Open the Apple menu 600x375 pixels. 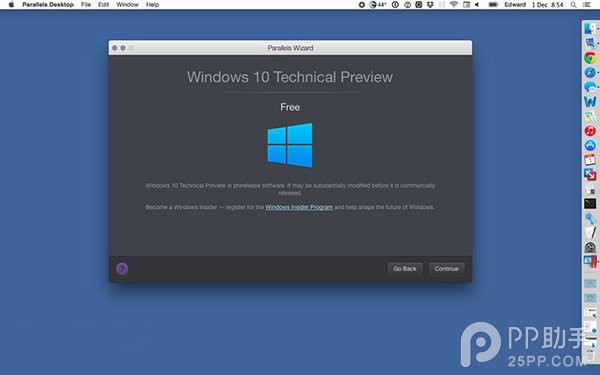(11, 5)
